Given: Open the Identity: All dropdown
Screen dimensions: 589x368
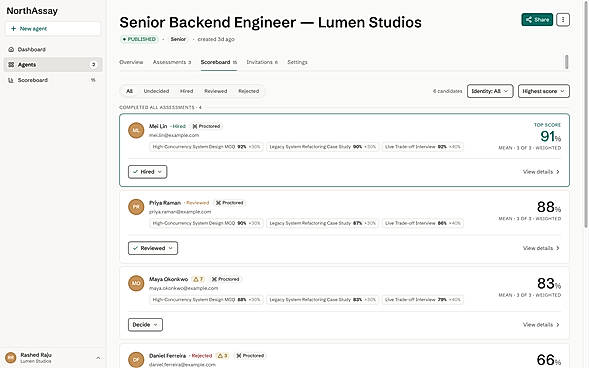Looking at the screenshot, I should (490, 91).
